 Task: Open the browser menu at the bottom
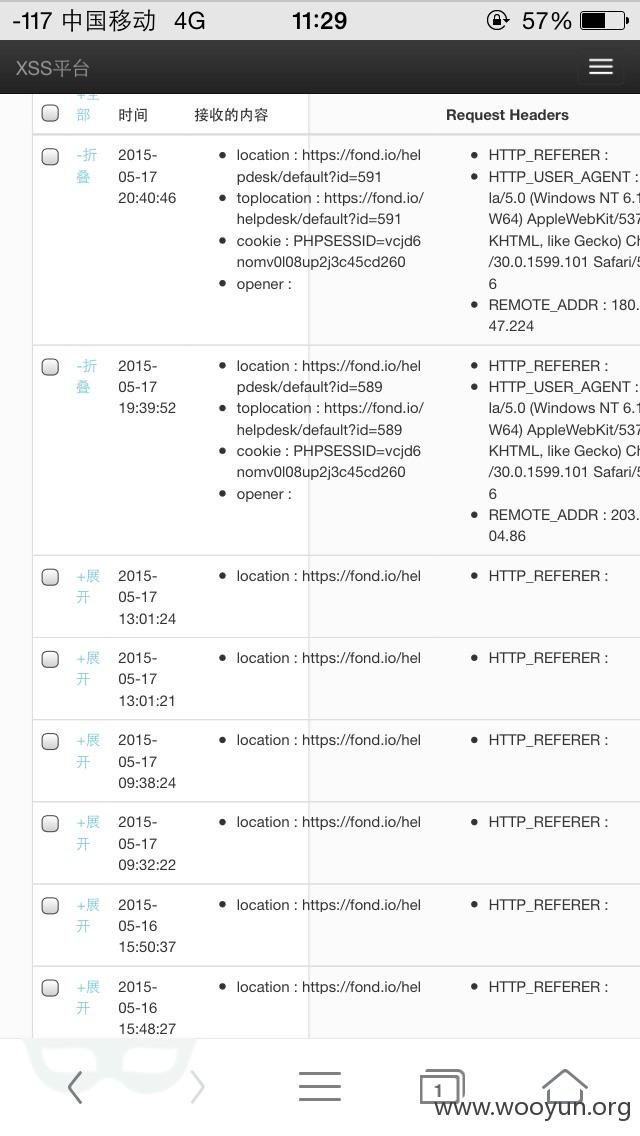[320, 1087]
